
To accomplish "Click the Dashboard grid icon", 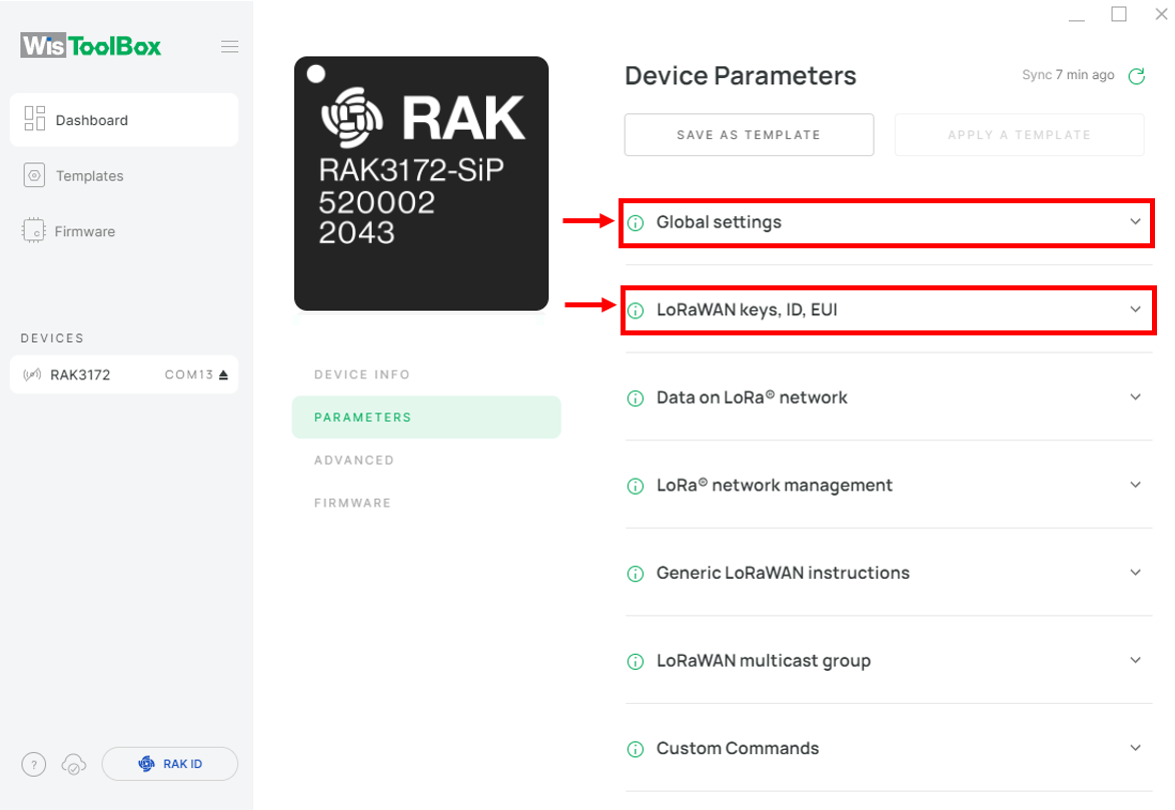I will [x=34, y=118].
